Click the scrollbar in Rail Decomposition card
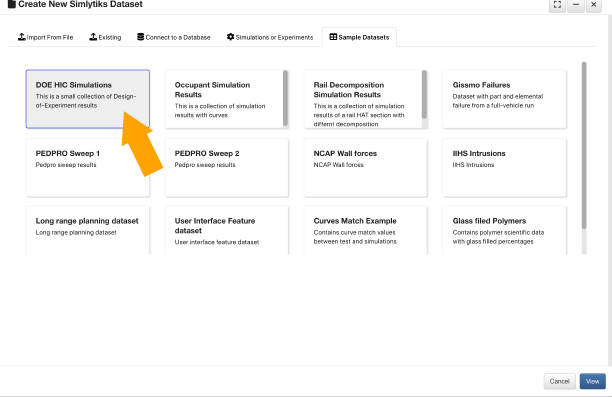The height and width of the screenshot is (398, 612). [x=424, y=94]
